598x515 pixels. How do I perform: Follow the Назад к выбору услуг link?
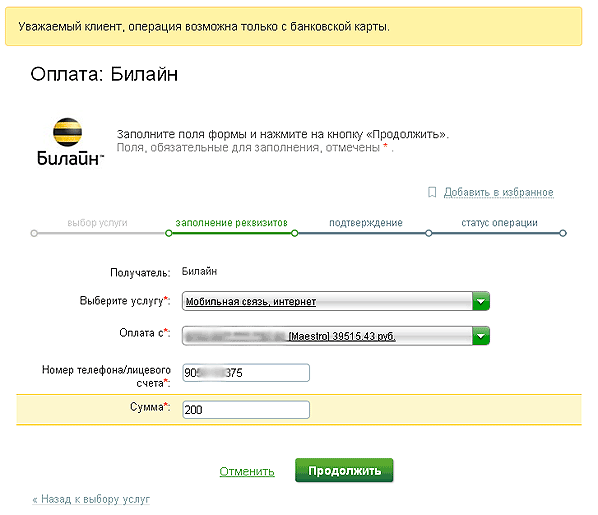coord(91,499)
